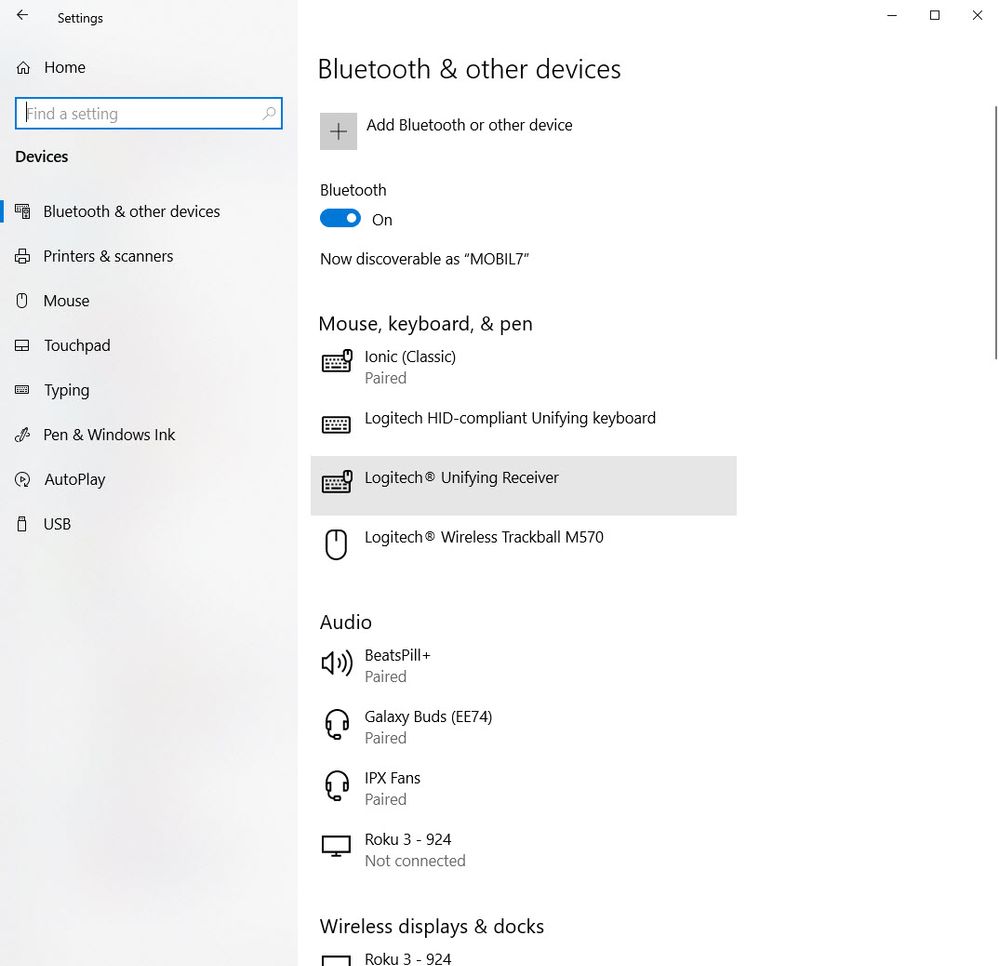This screenshot has width=999, height=966.
Task: Open Pen & Windows Ink settings
Action: [148, 435]
